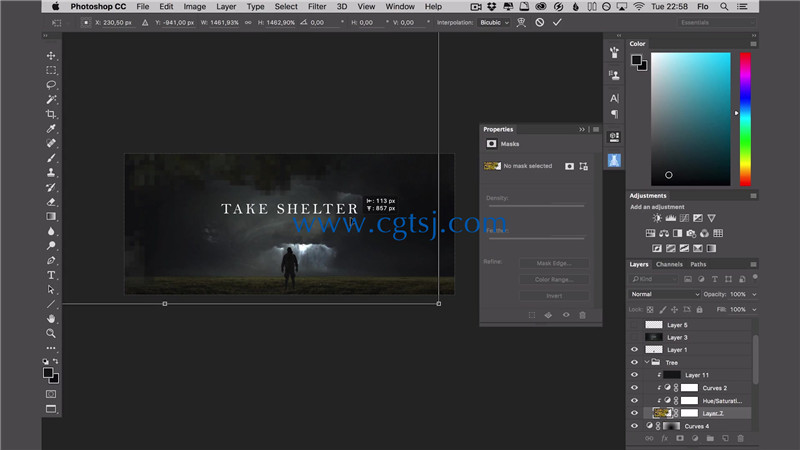Select the Brush tool
The width and height of the screenshot is (800, 450).
(x=51, y=158)
